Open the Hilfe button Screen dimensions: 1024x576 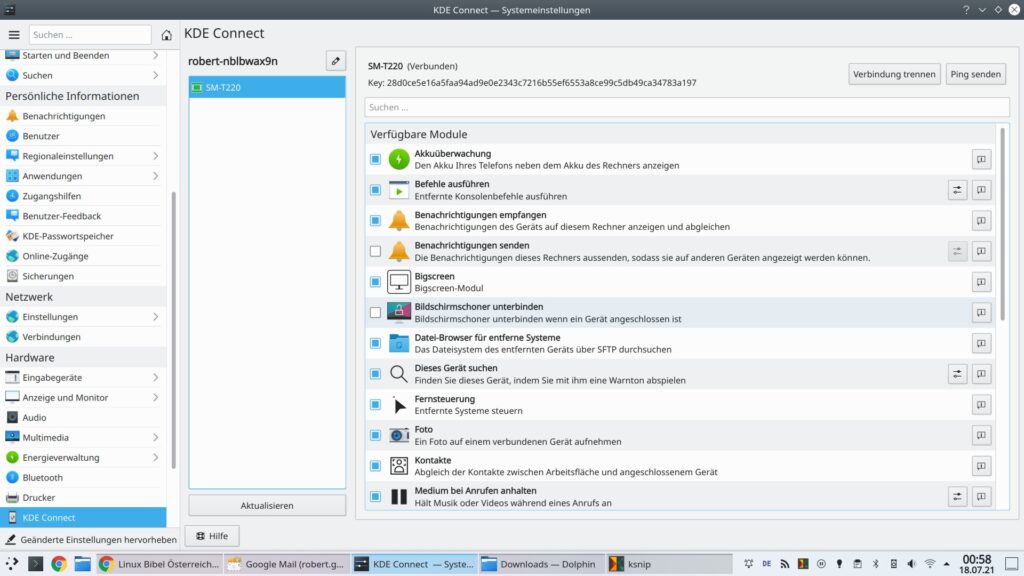212,536
